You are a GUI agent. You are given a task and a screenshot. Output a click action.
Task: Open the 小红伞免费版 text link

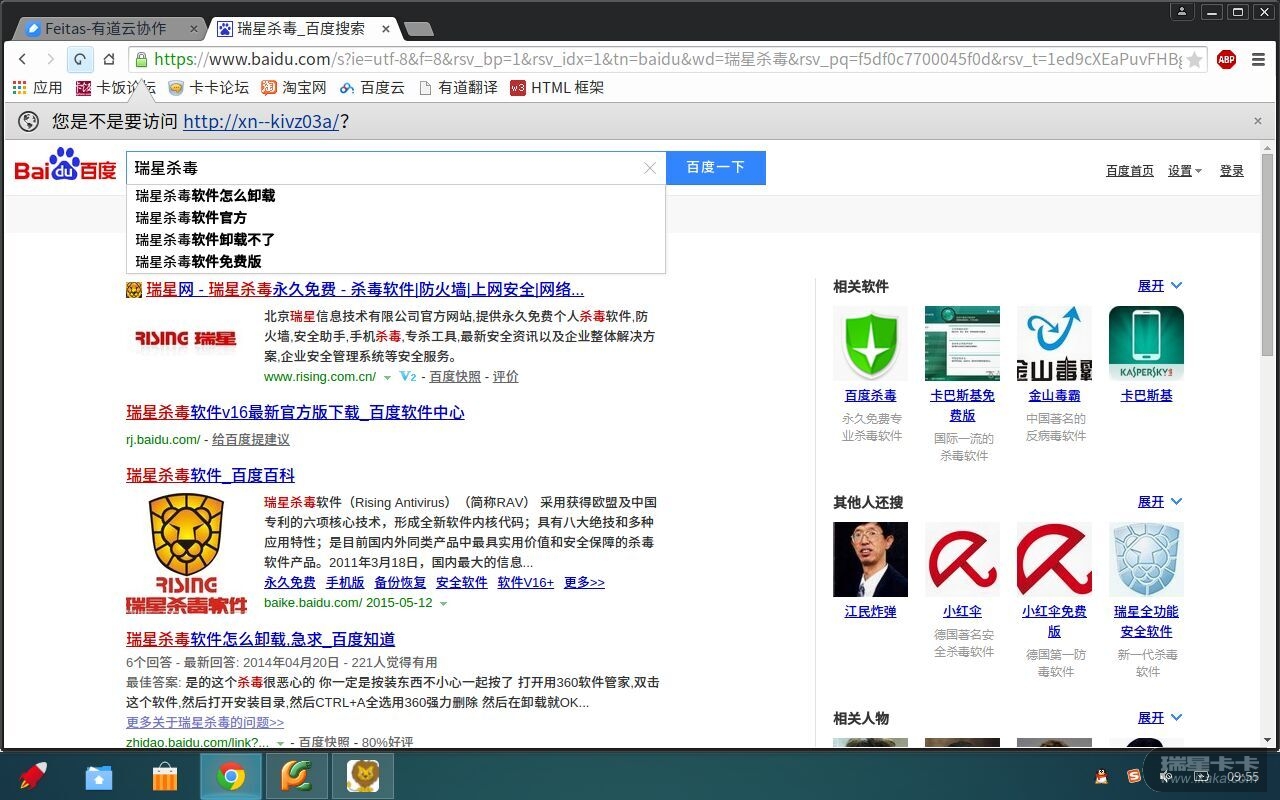[1054, 622]
